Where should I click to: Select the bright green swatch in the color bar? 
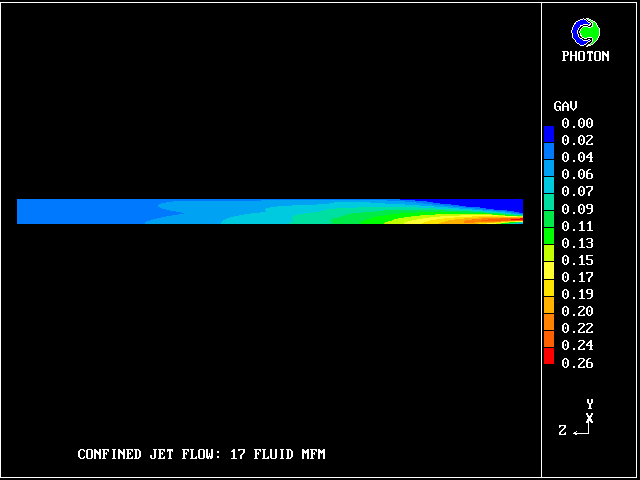[548, 236]
